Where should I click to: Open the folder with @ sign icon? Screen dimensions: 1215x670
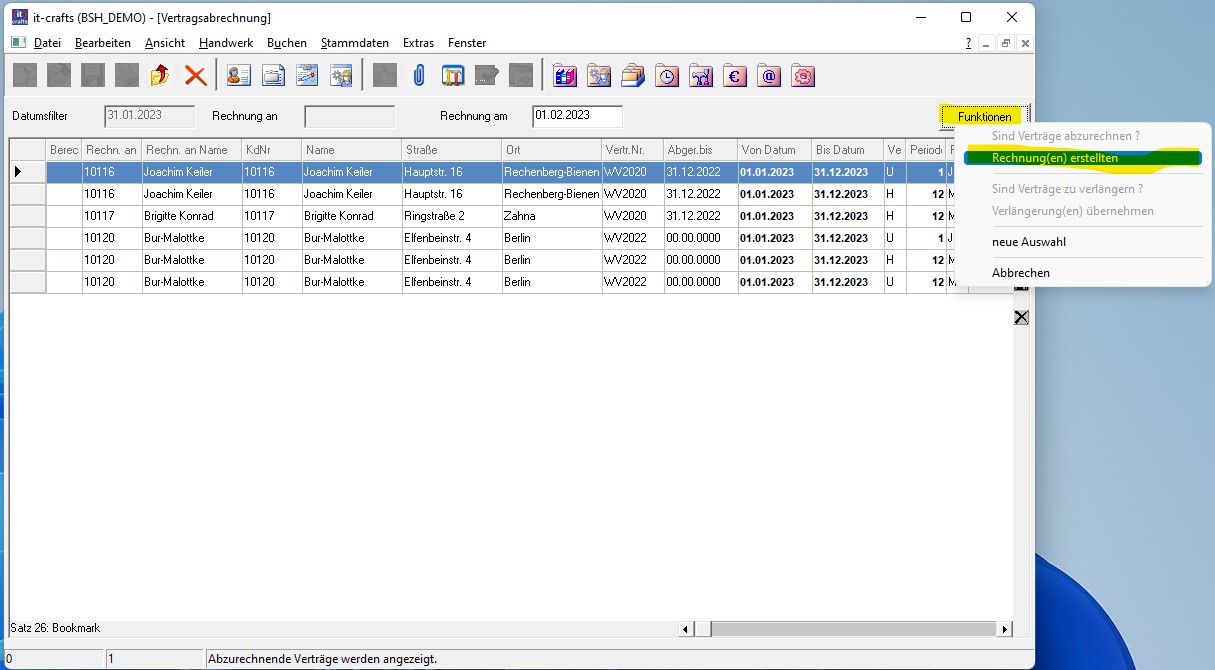[769, 75]
